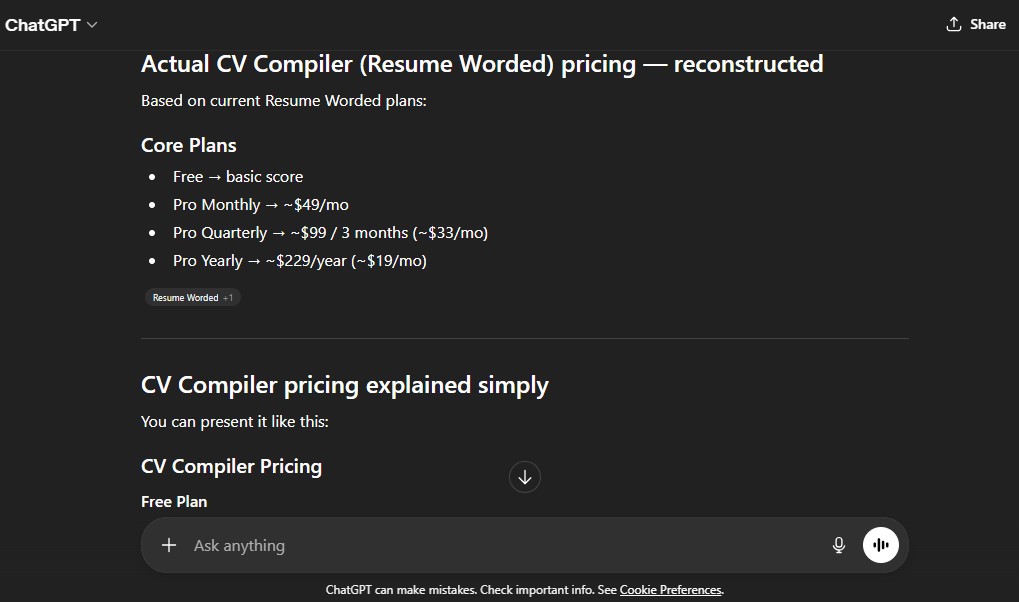The width and height of the screenshot is (1019, 602).
Task: Click the Pro Monthly pricing bullet
Action: point(260,204)
